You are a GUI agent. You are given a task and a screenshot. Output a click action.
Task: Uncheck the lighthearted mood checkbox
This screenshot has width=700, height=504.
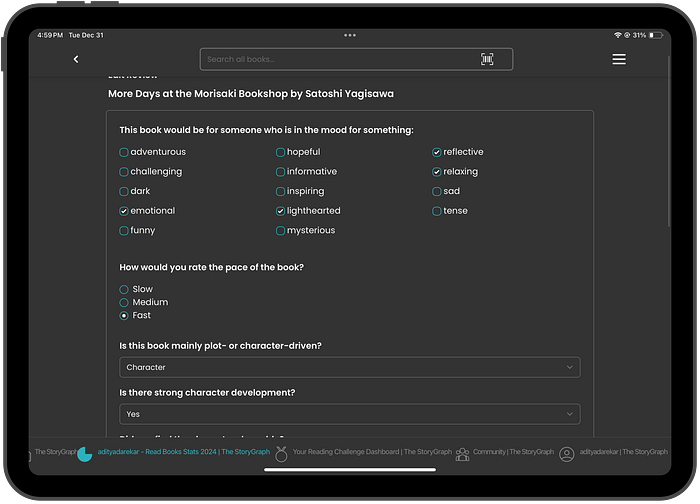280,211
